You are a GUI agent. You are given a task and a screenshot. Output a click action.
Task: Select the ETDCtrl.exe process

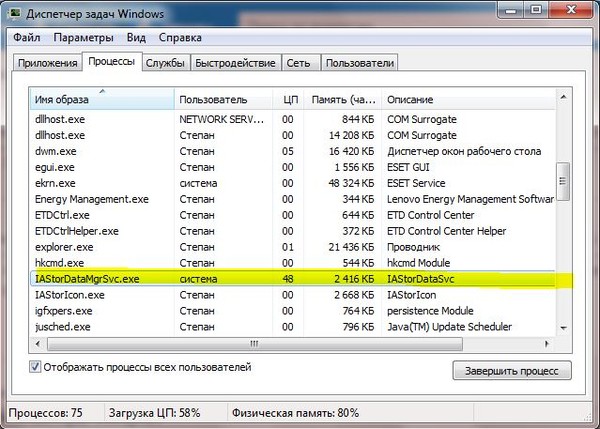click(292, 215)
